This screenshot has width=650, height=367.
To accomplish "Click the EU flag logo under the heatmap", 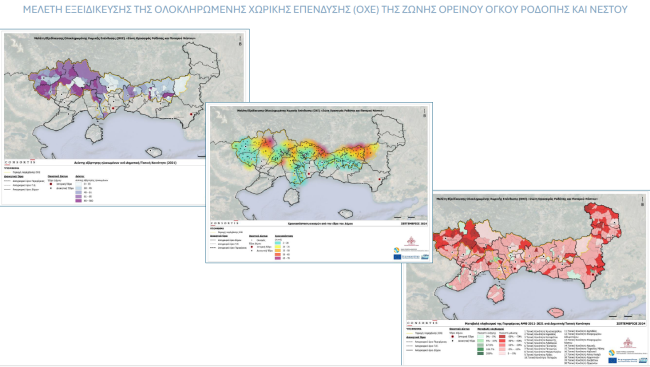I will click(x=397, y=257).
